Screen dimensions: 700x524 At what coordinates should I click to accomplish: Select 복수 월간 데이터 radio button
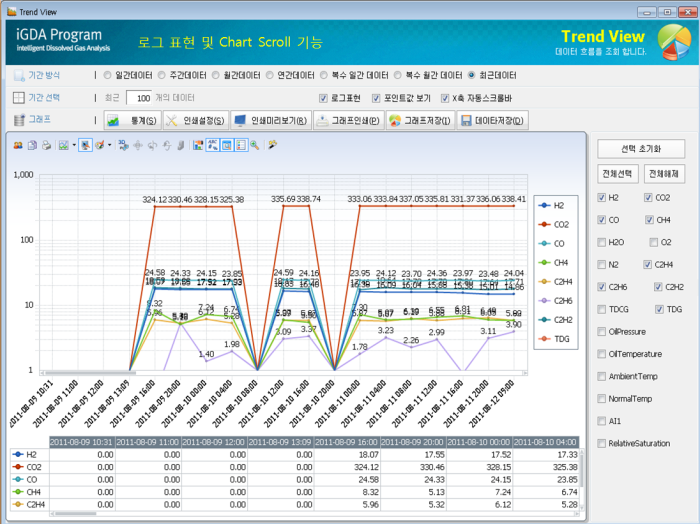click(x=398, y=75)
